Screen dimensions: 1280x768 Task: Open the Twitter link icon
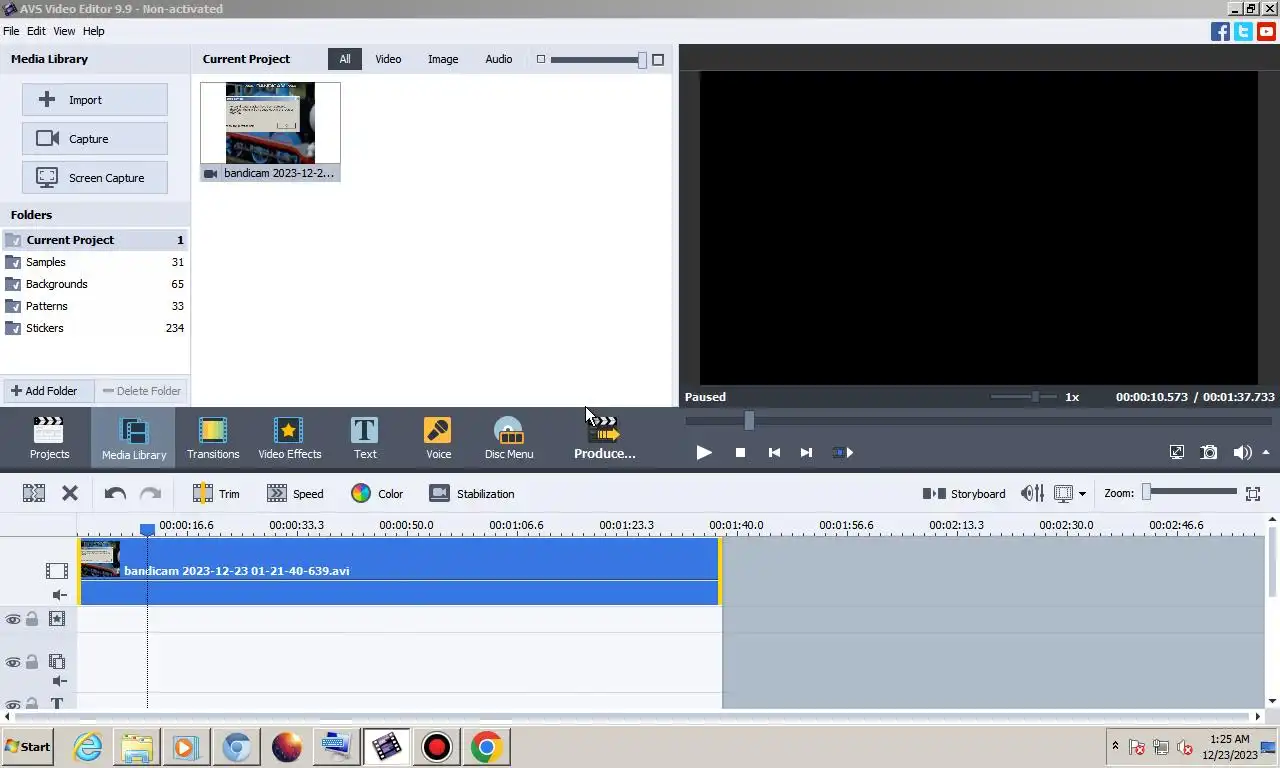1243,31
